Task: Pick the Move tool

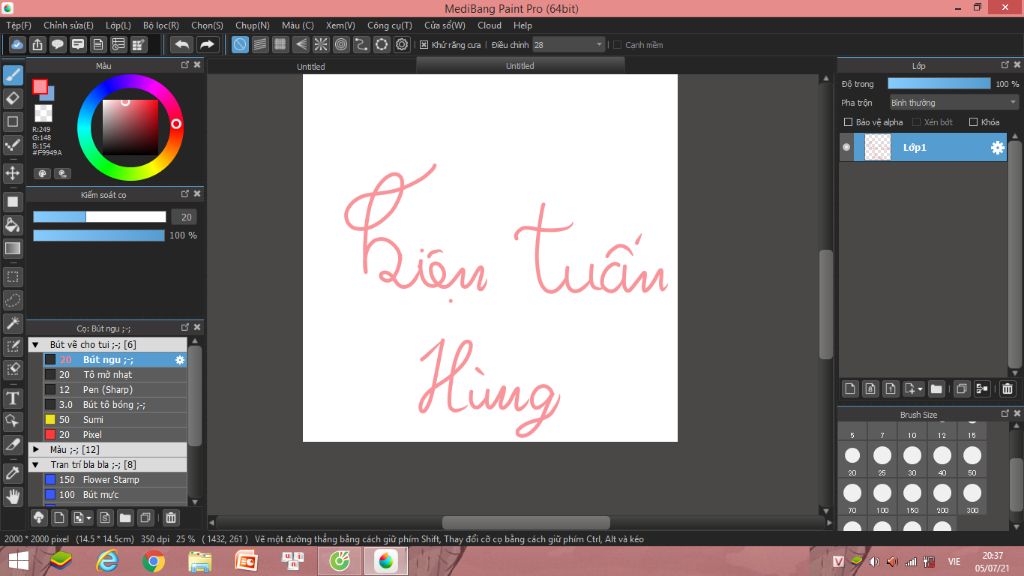Action: [12, 173]
